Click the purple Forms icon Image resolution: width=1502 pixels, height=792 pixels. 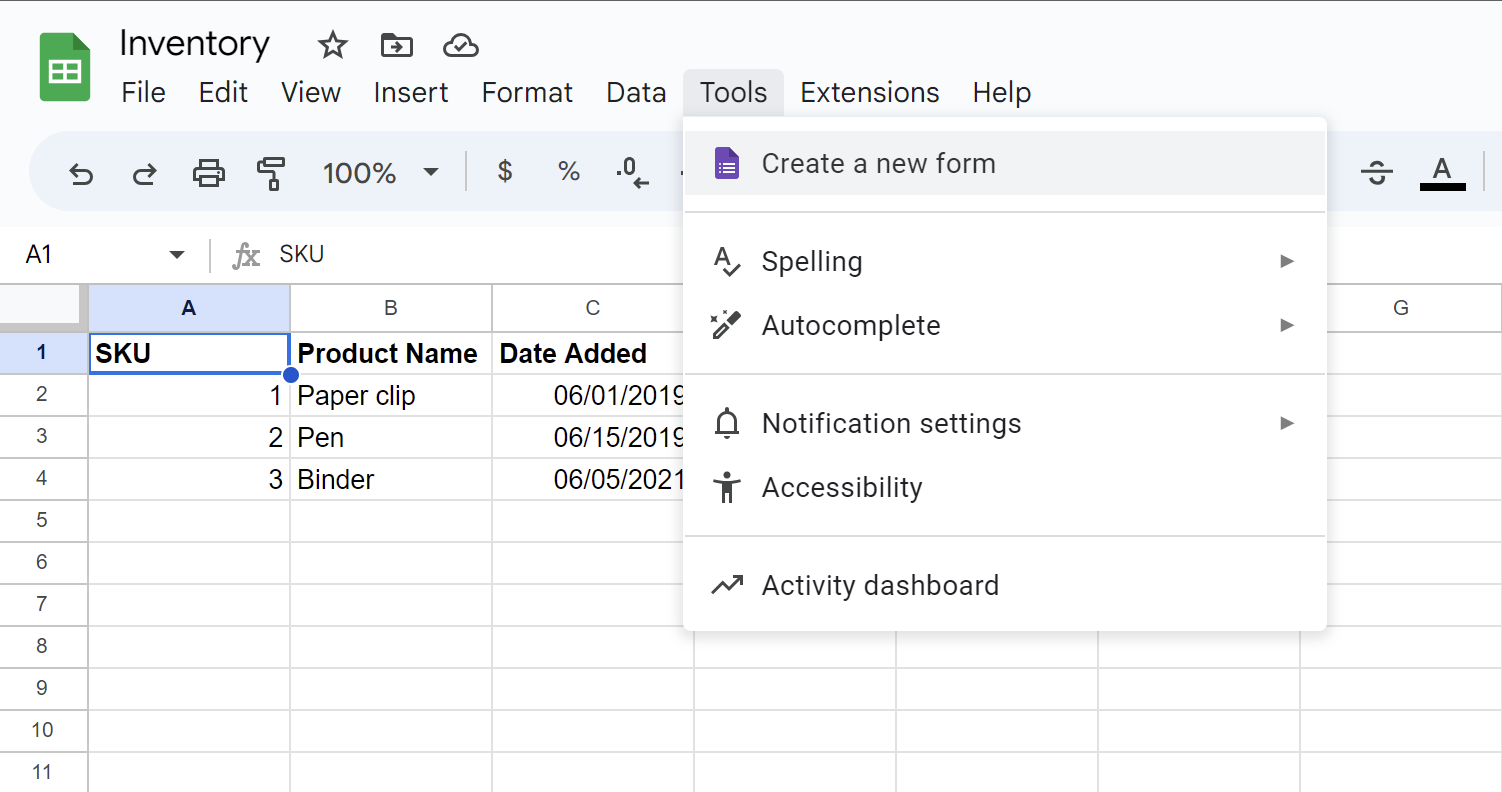coord(727,164)
